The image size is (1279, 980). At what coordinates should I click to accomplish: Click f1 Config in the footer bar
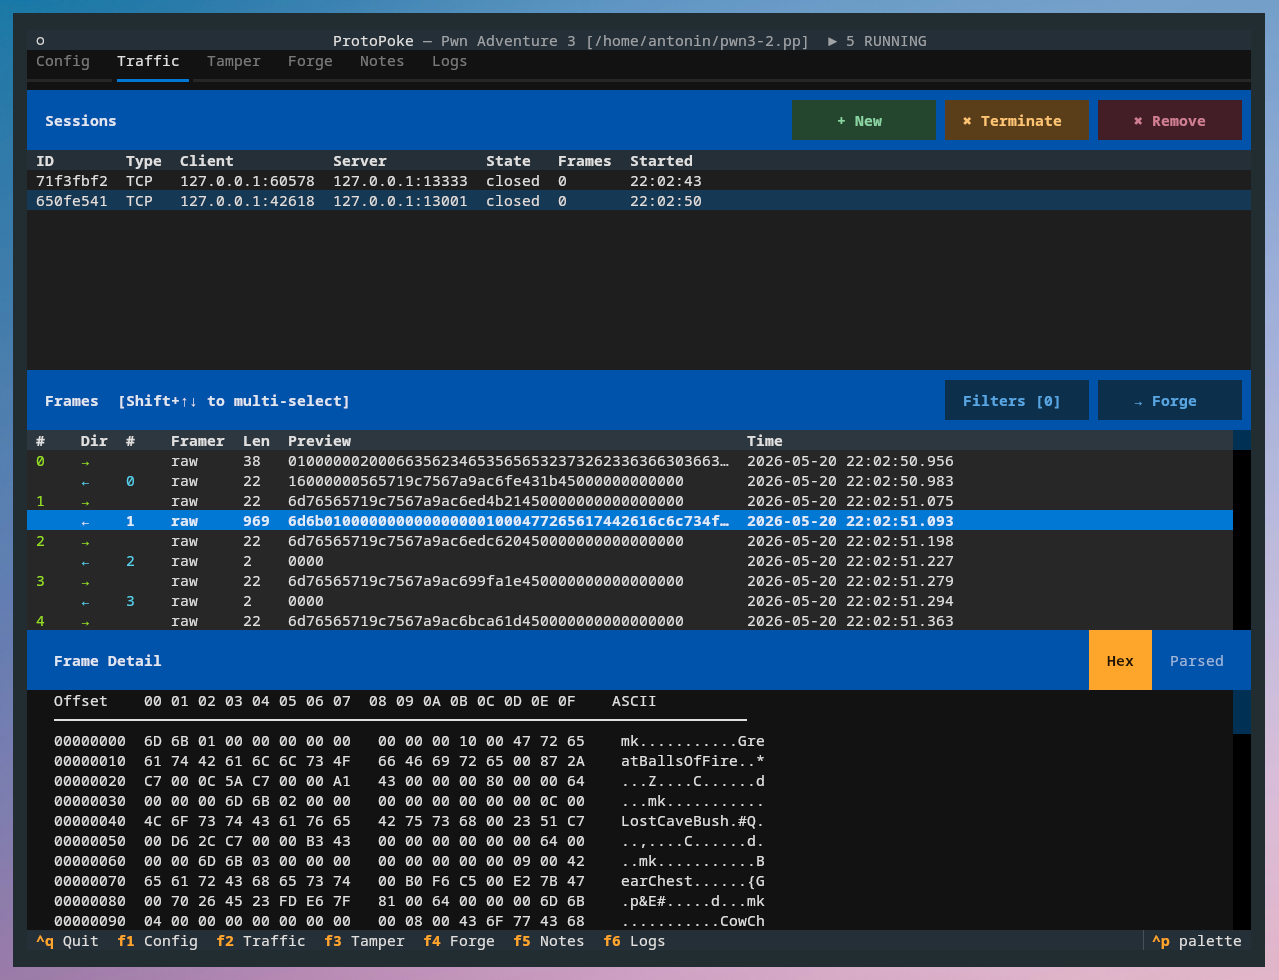(x=158, y=941)
